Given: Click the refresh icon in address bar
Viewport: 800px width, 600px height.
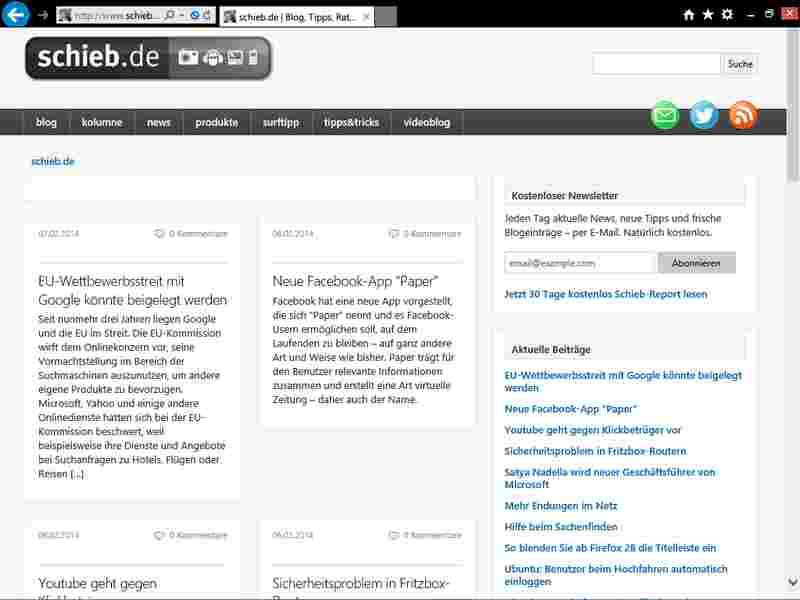Looking at the screenshot, I should click(x=207, y=15).
